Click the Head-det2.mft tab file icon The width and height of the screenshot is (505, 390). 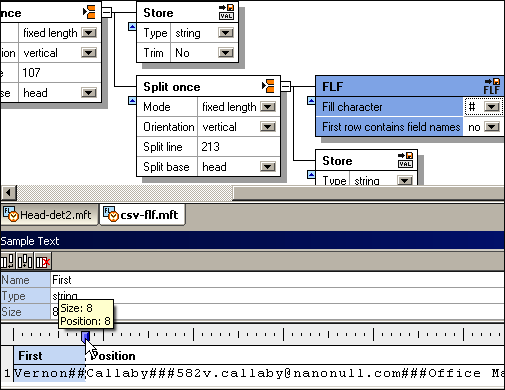tap(11, 214)
